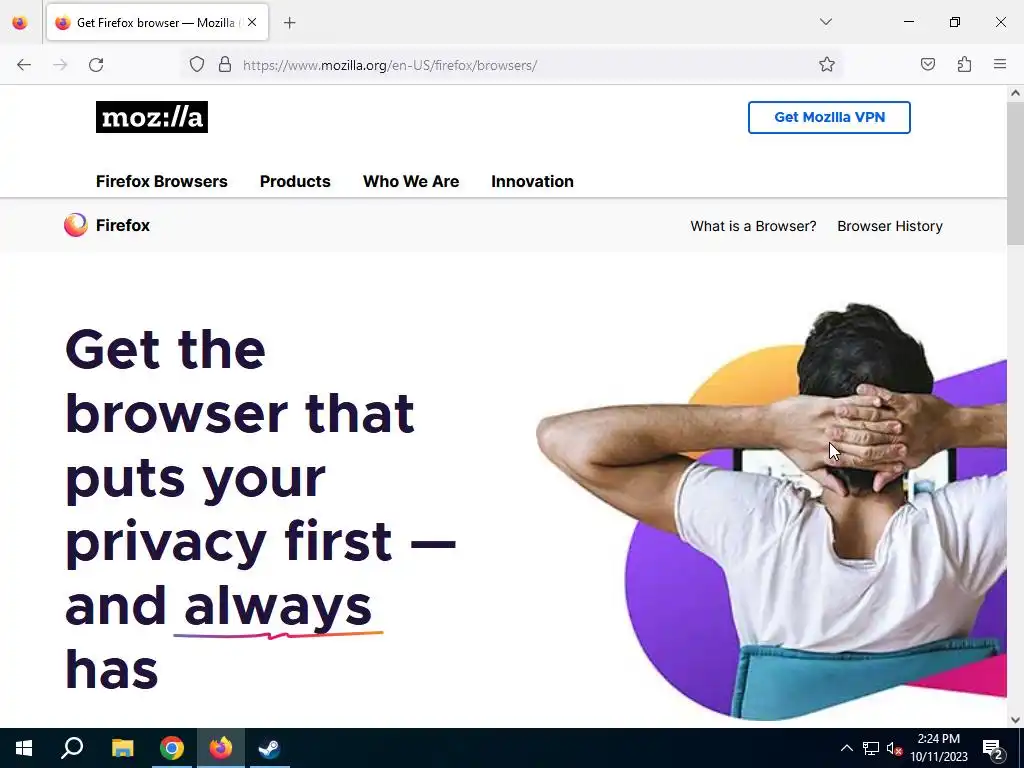1024x768 pixels.
Task: Click the muted volume tray icon
Action: click(x=894, y=748)
